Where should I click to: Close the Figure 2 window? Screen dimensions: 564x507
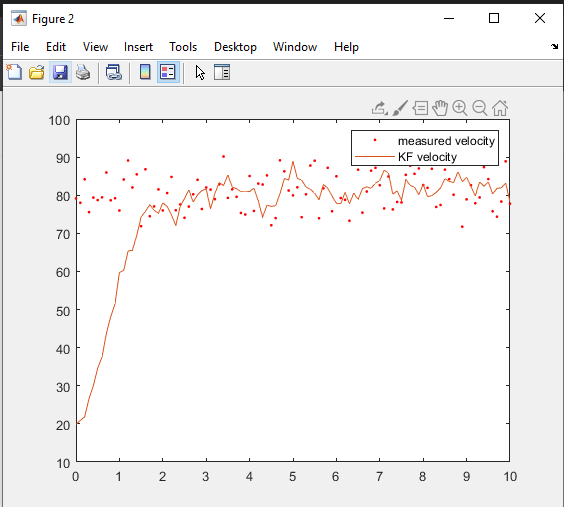[x=540, y=18]
